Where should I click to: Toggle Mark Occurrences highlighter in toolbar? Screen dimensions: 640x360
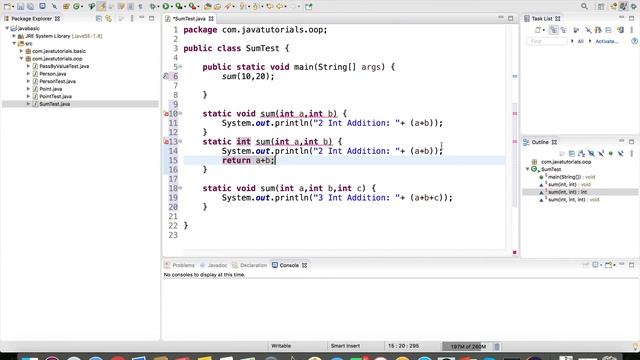tap(102, 6)
